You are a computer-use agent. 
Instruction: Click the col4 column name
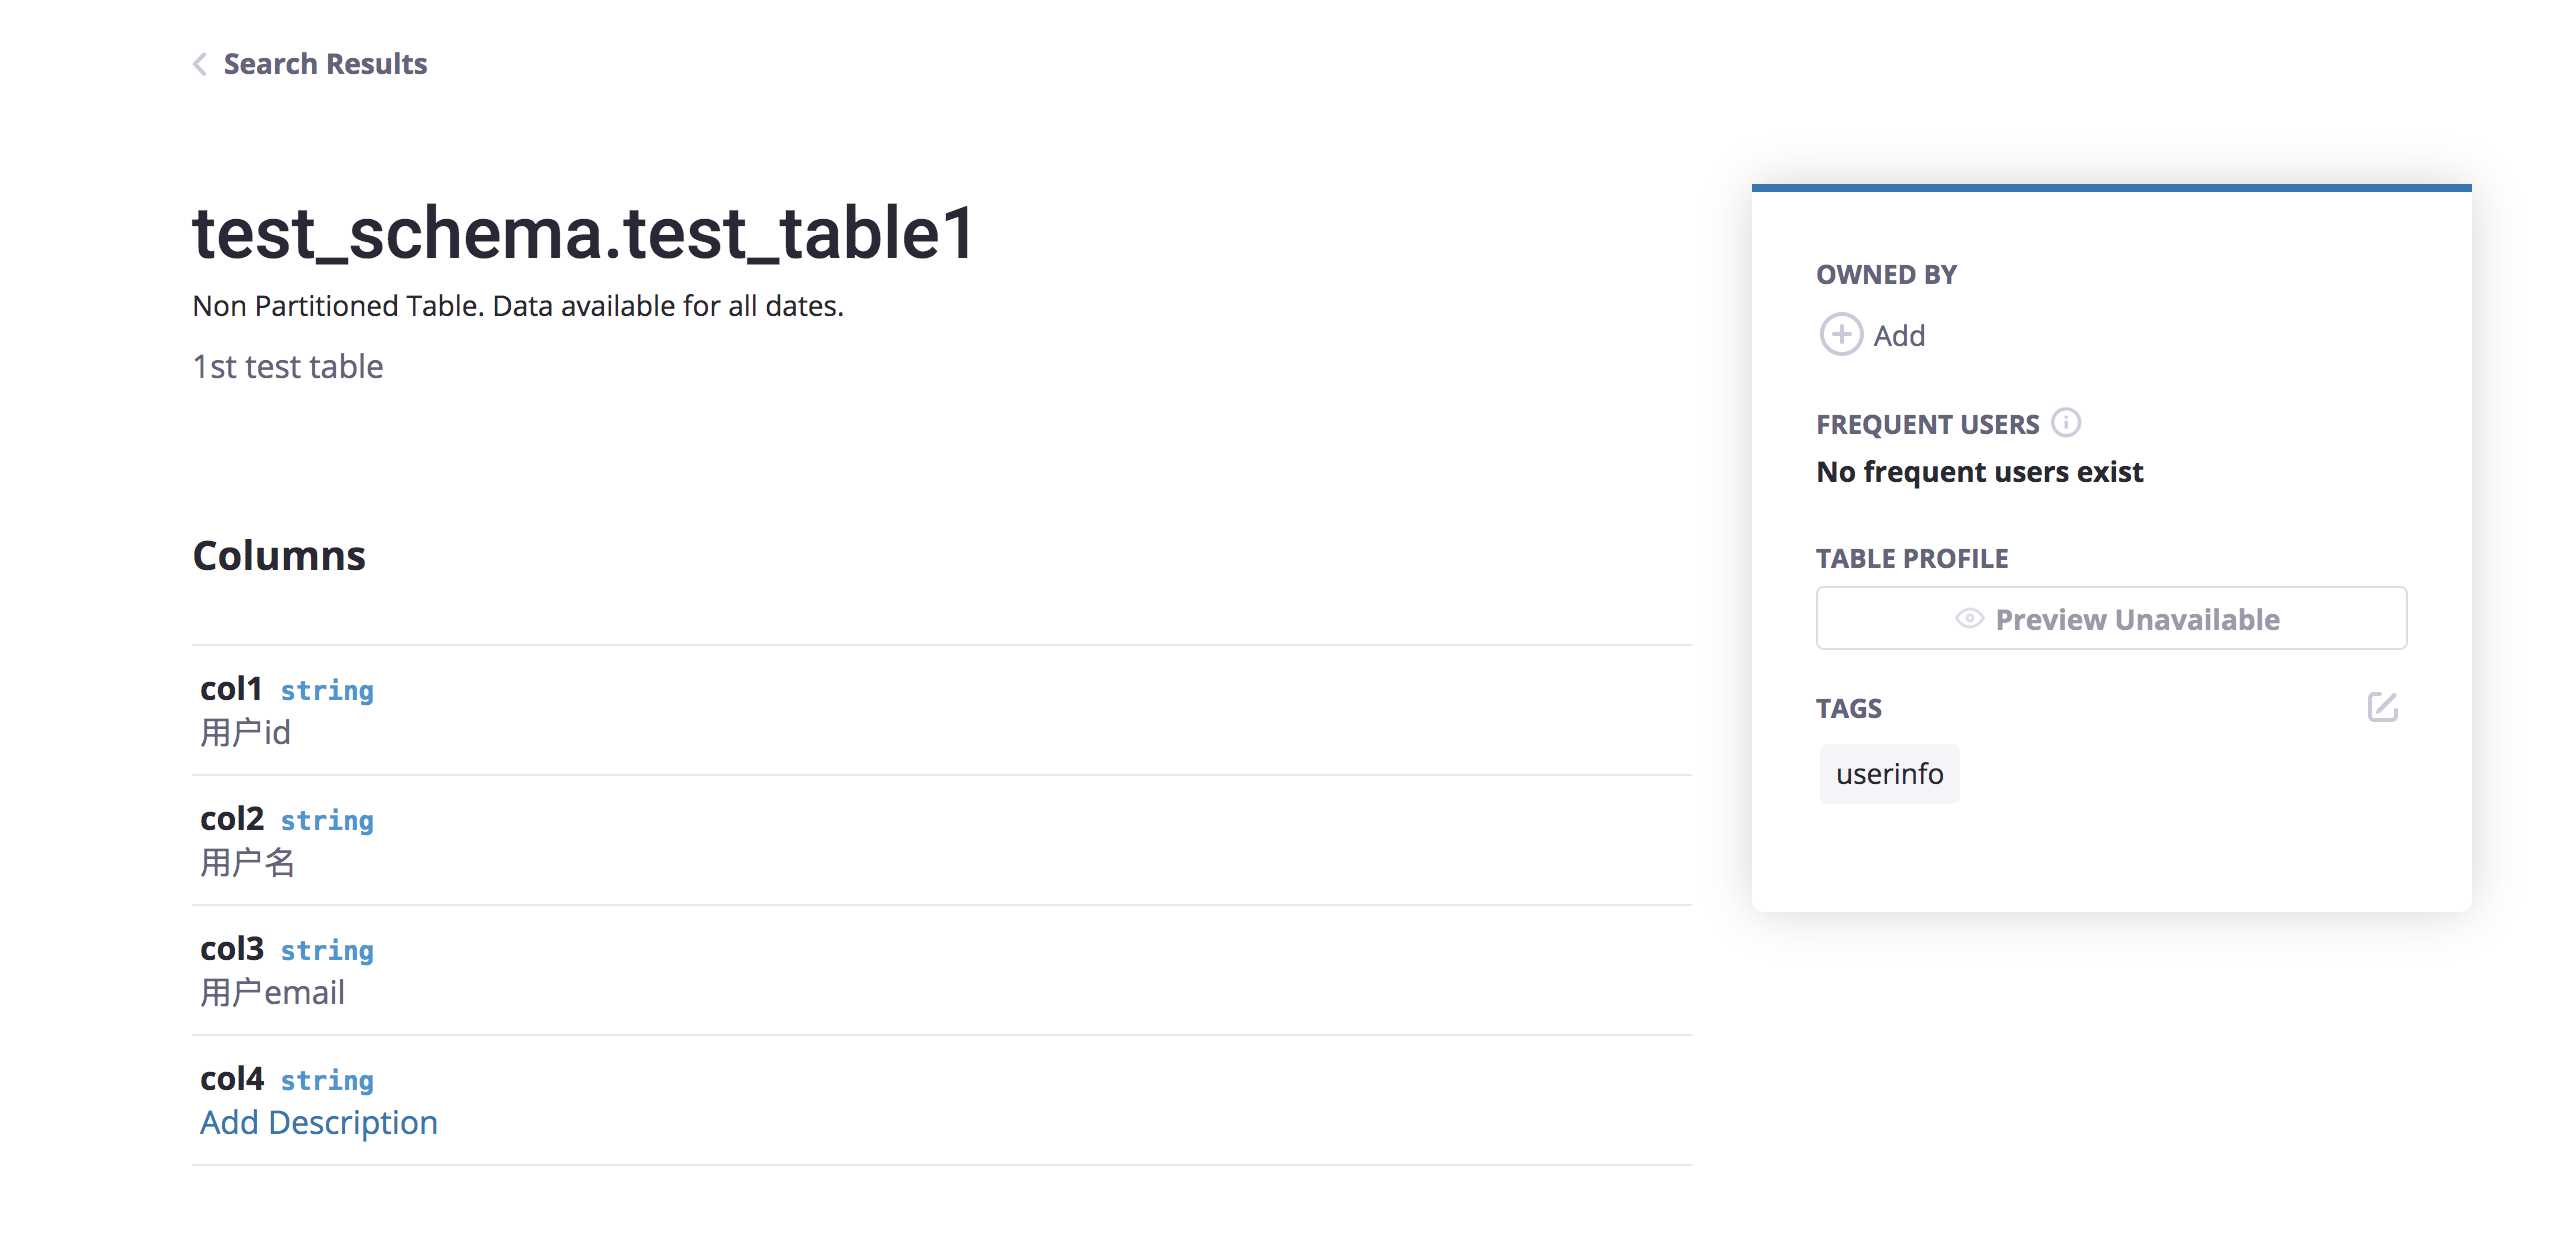click(x=232, y=1079)
